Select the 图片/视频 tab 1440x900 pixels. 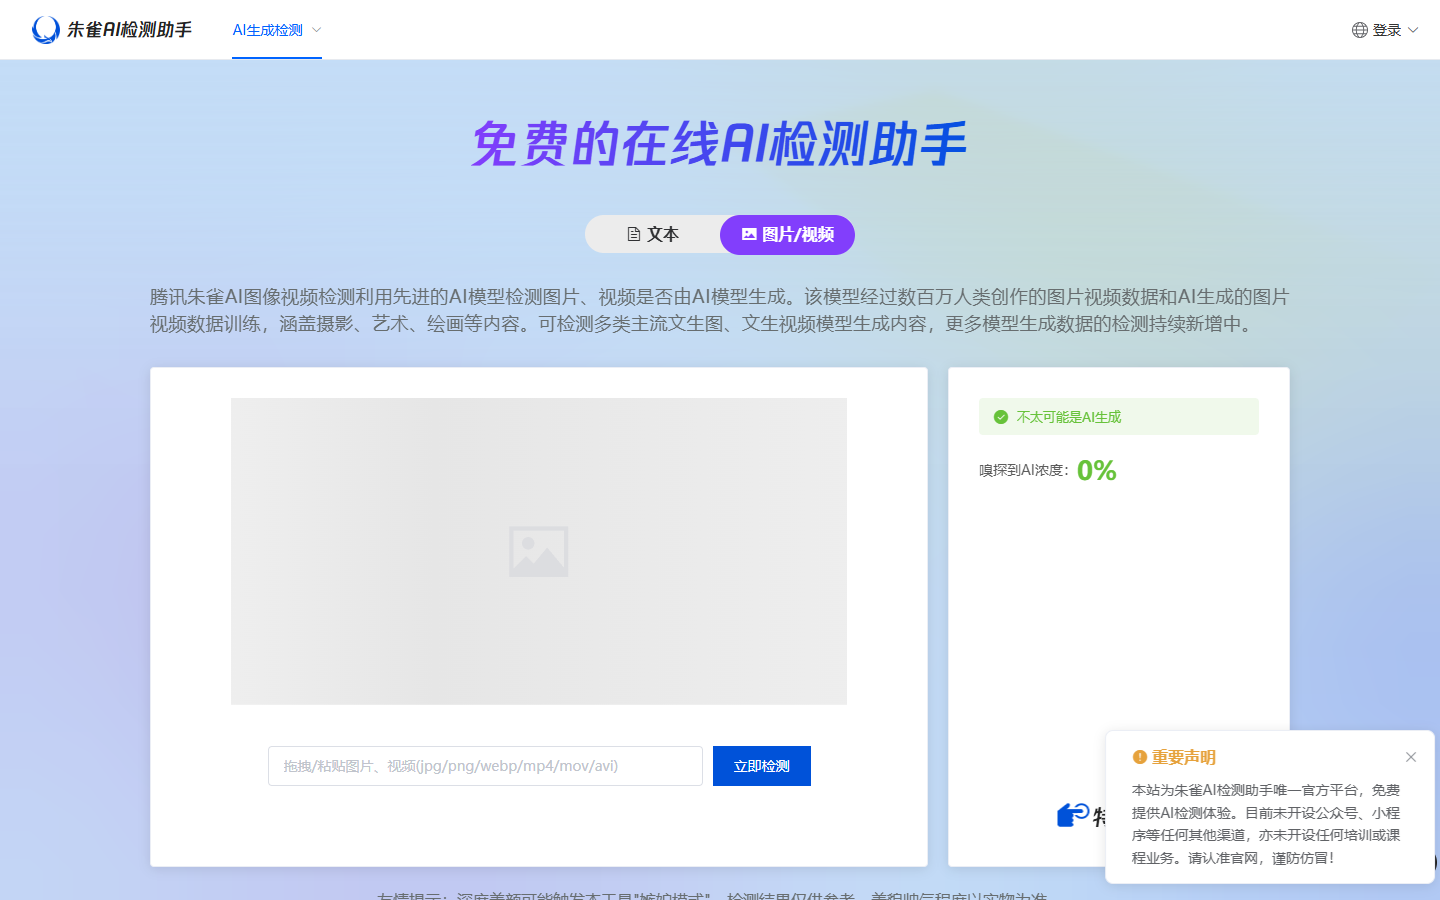point(787,234)
